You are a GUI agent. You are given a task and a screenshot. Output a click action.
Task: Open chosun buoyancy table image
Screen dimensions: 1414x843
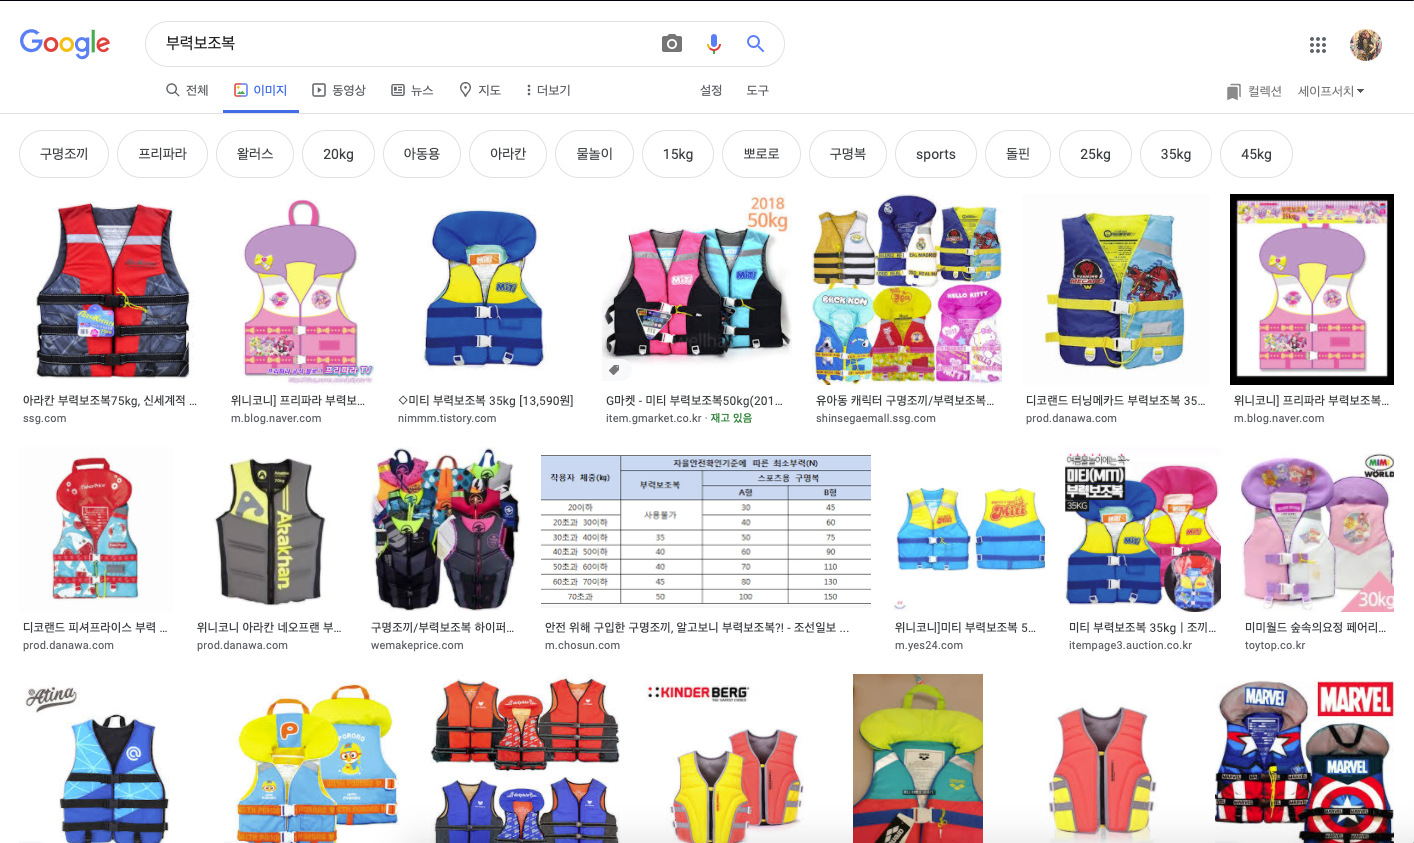706,530
